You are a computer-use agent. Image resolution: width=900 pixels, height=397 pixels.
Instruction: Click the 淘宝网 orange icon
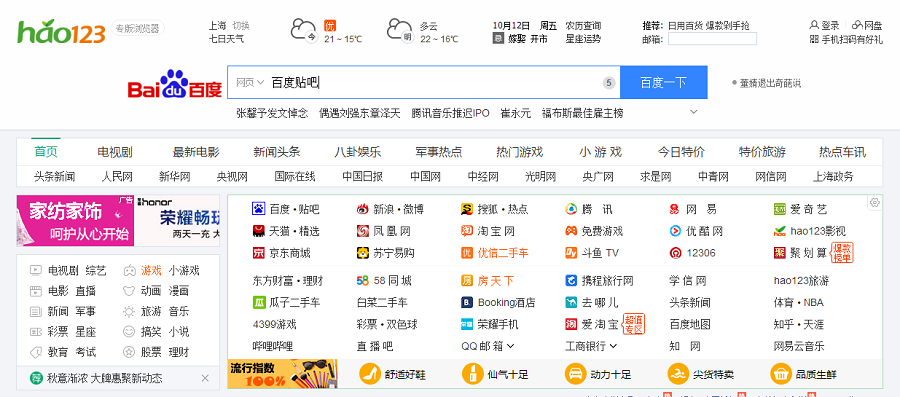tap(467, 231)
